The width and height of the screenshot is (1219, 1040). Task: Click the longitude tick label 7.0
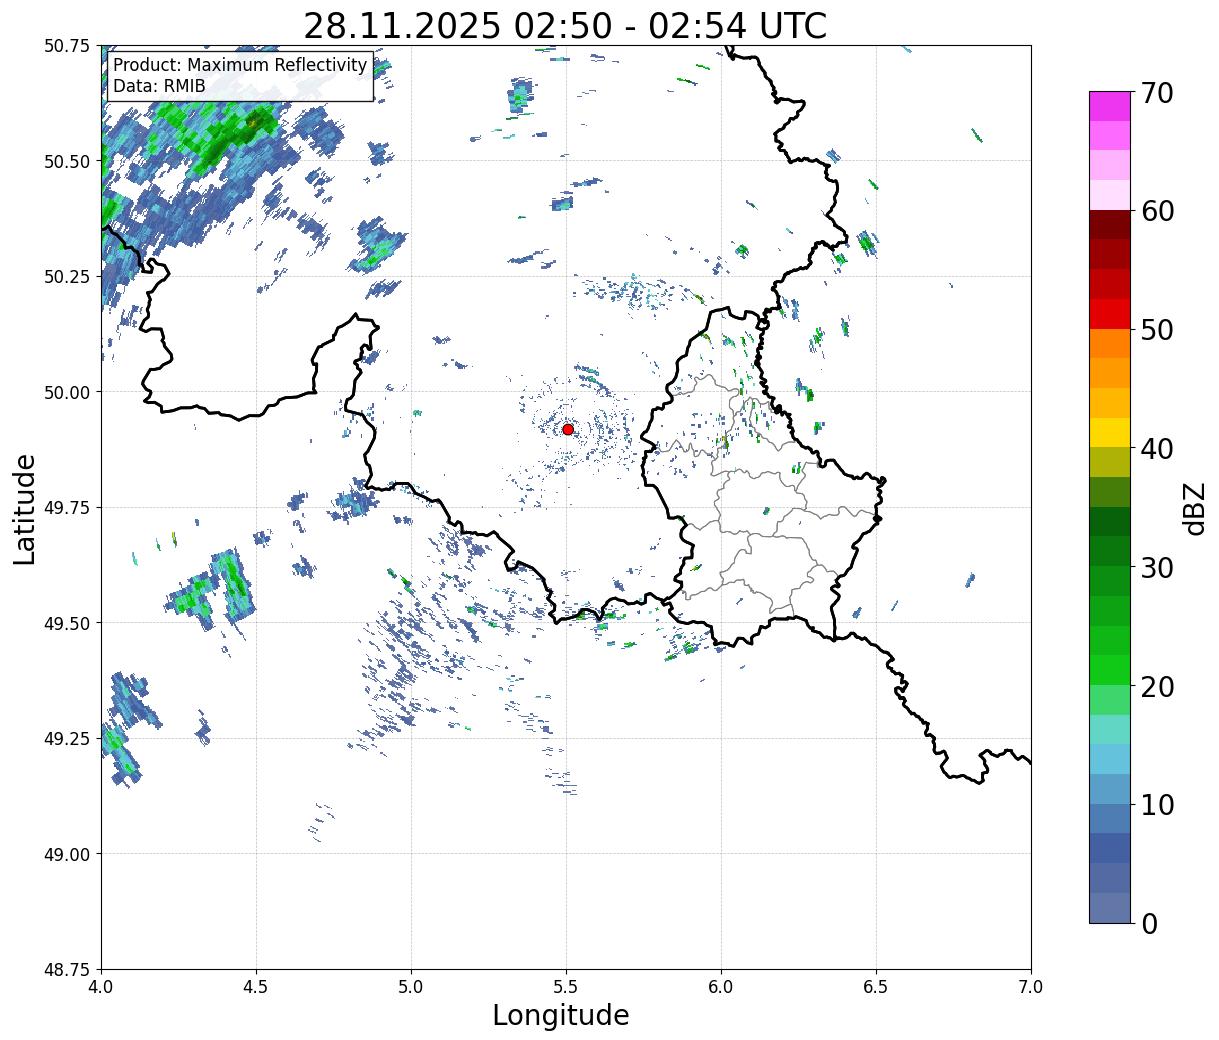(x=1031, y=986)
